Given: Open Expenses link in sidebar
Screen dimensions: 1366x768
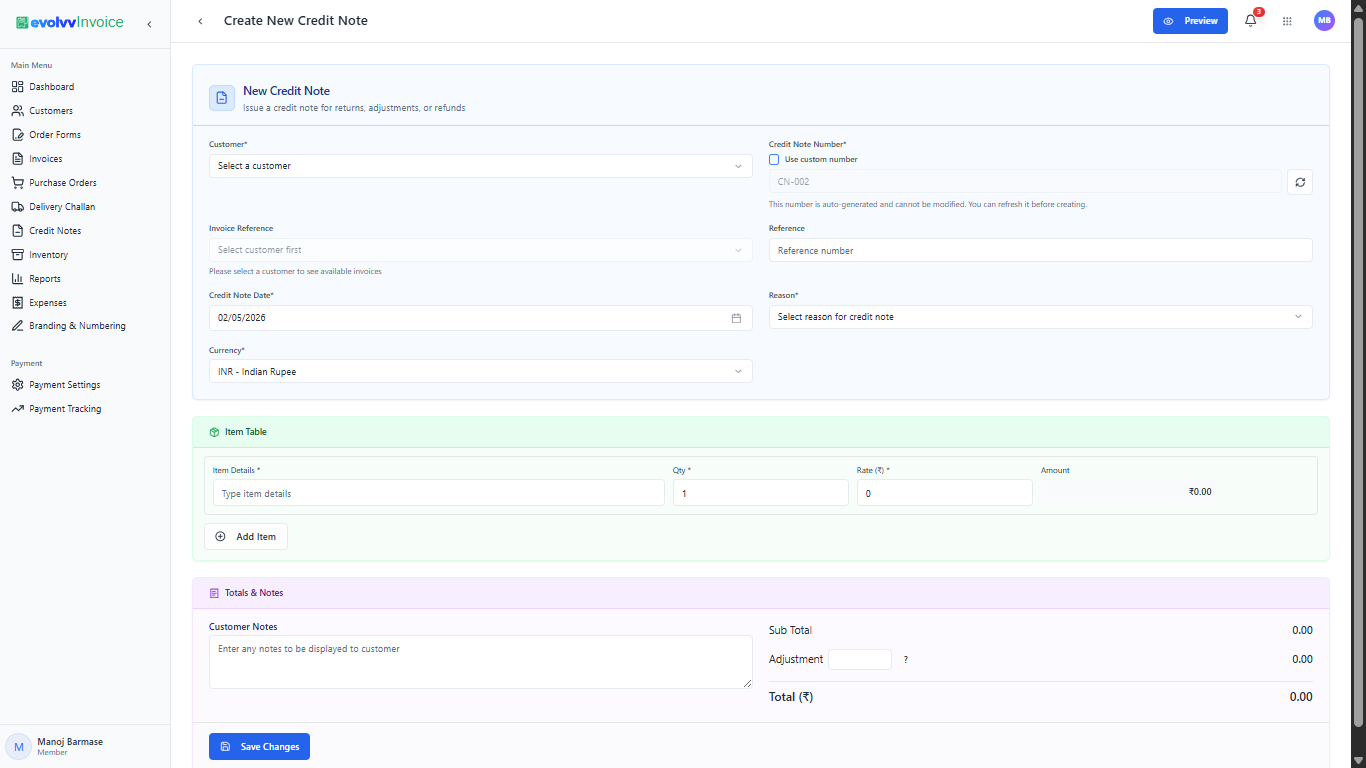Looking at the screenshot, I should click(48, 303).
